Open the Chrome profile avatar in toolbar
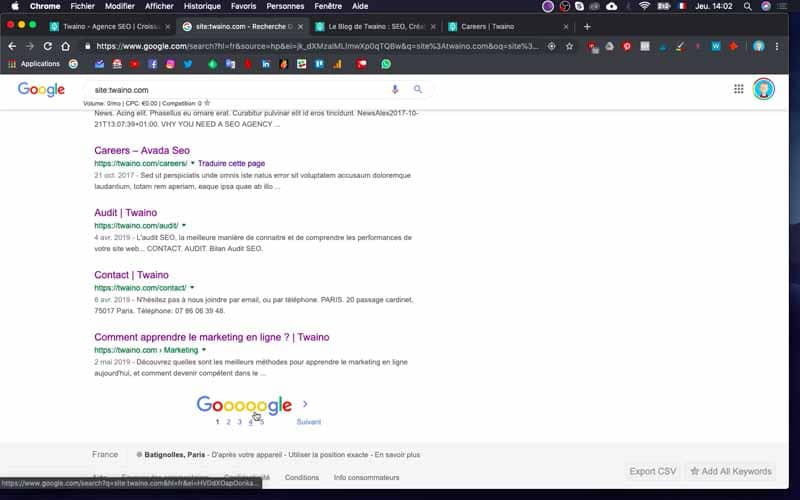Viewport: 800px width, 500px height. click(x=759, y=46)
